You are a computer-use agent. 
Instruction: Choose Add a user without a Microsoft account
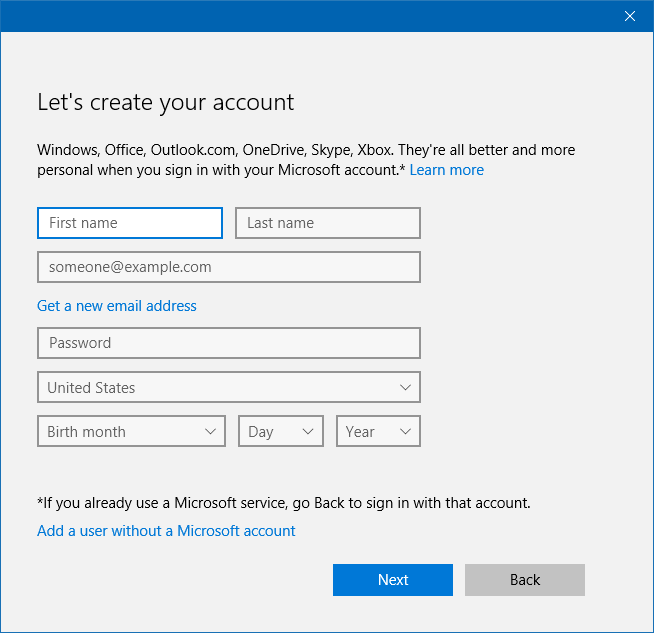166,531
